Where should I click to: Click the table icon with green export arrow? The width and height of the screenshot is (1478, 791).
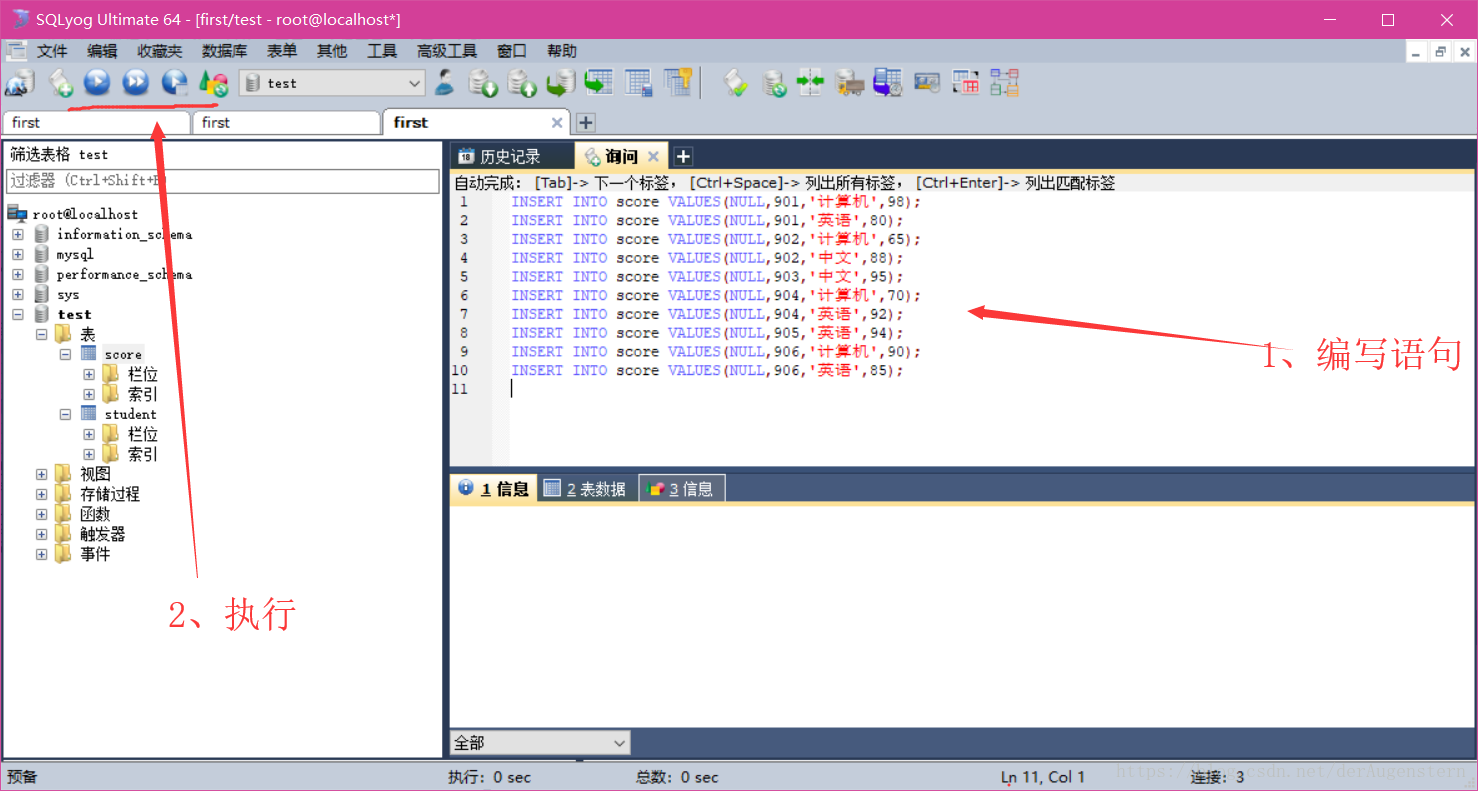(x=599, y=83)
